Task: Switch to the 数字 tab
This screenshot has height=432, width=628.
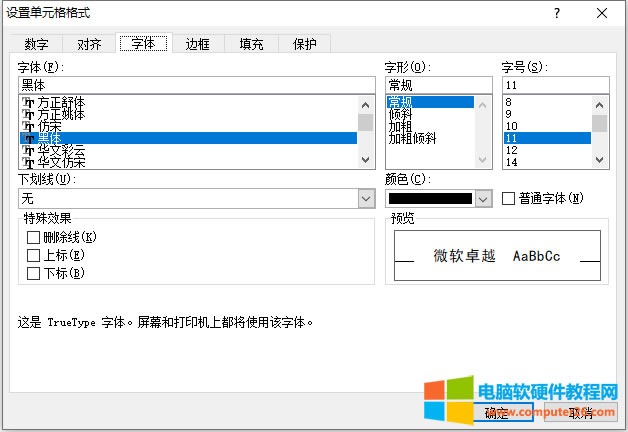Action: point(37,44)
